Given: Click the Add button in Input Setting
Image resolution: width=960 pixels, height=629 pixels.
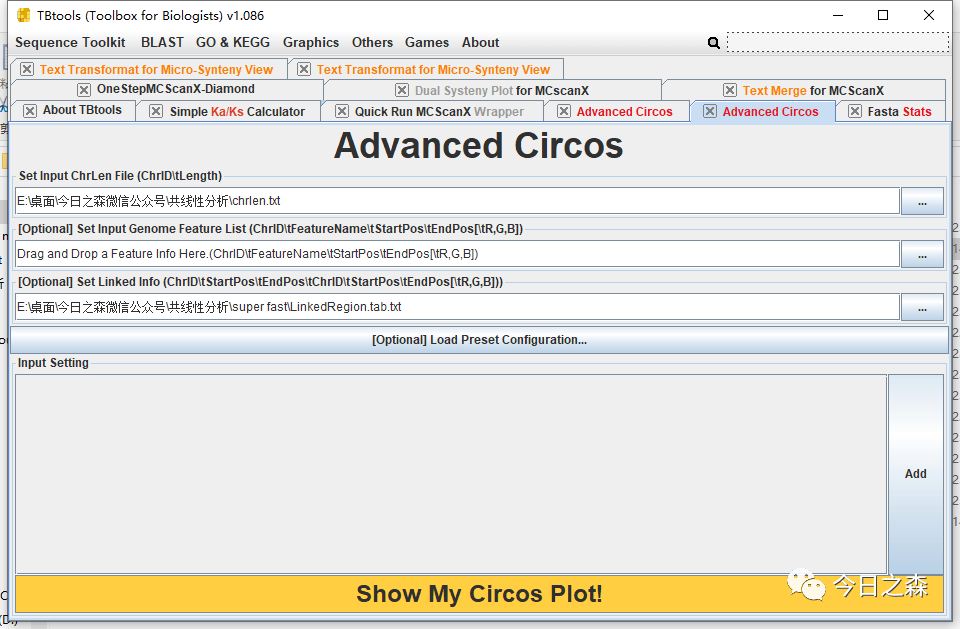Looking at the screenshot, I should pyautogui.click(x=915, y=474).
